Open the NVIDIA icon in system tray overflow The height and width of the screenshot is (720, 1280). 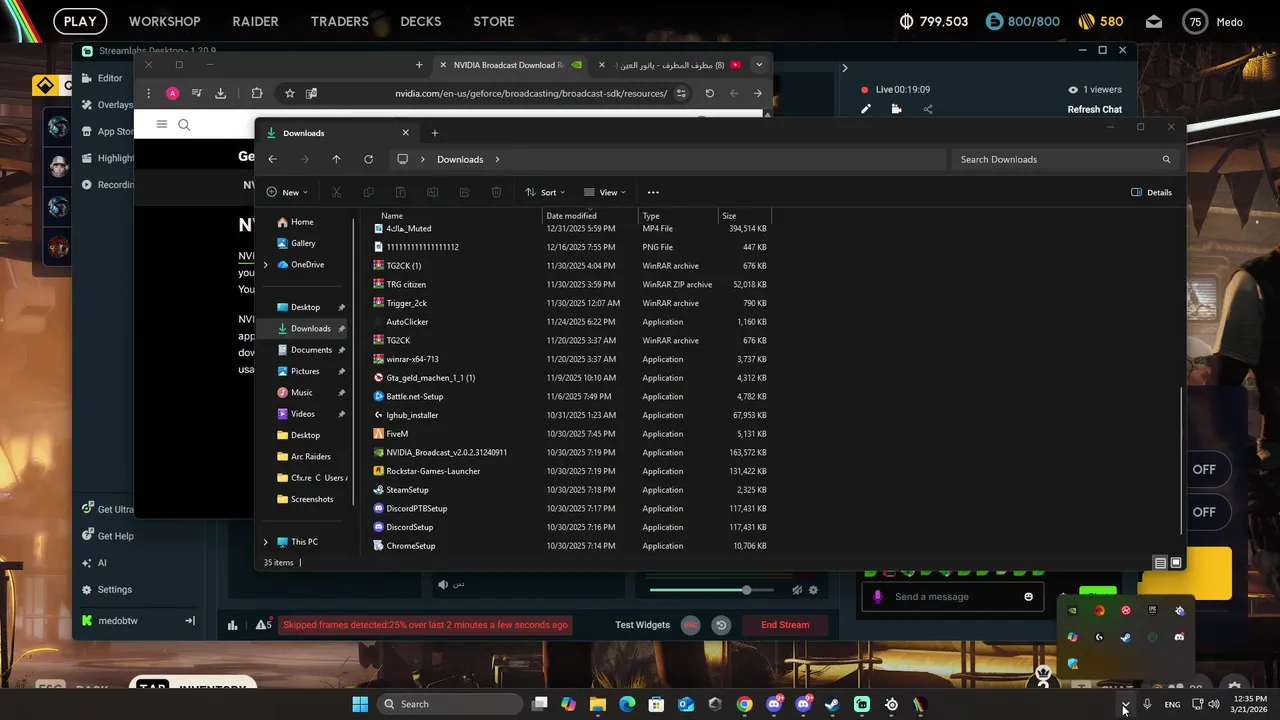coord(1072,610)
